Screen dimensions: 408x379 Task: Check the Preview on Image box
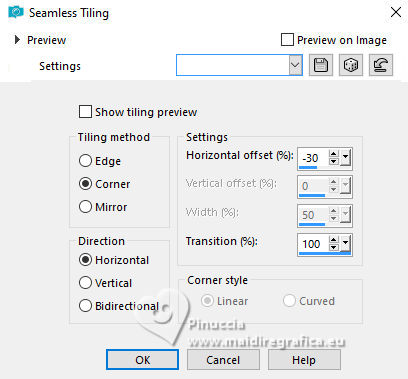pos(287,40)
